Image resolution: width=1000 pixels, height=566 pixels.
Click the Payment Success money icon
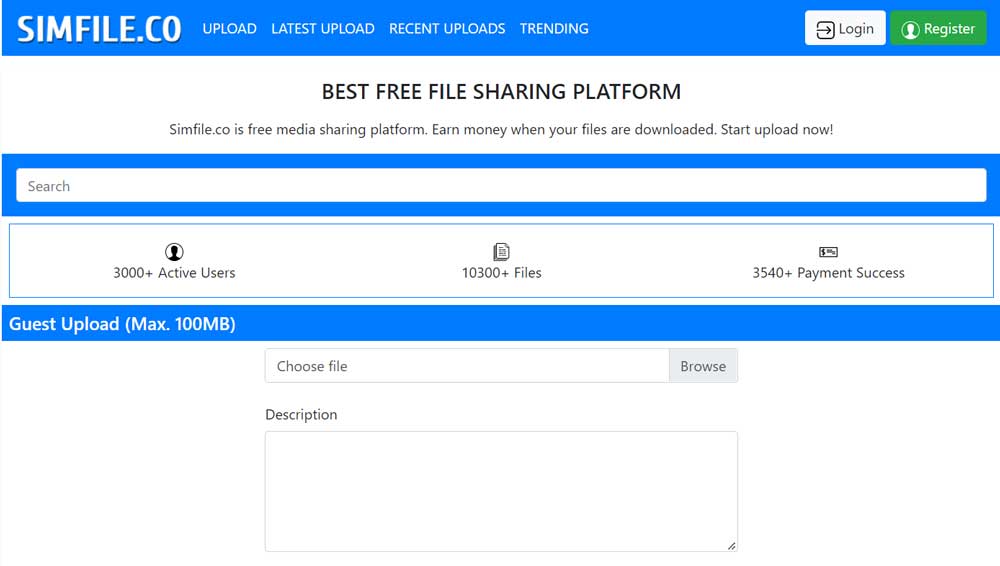pos(828,252)
